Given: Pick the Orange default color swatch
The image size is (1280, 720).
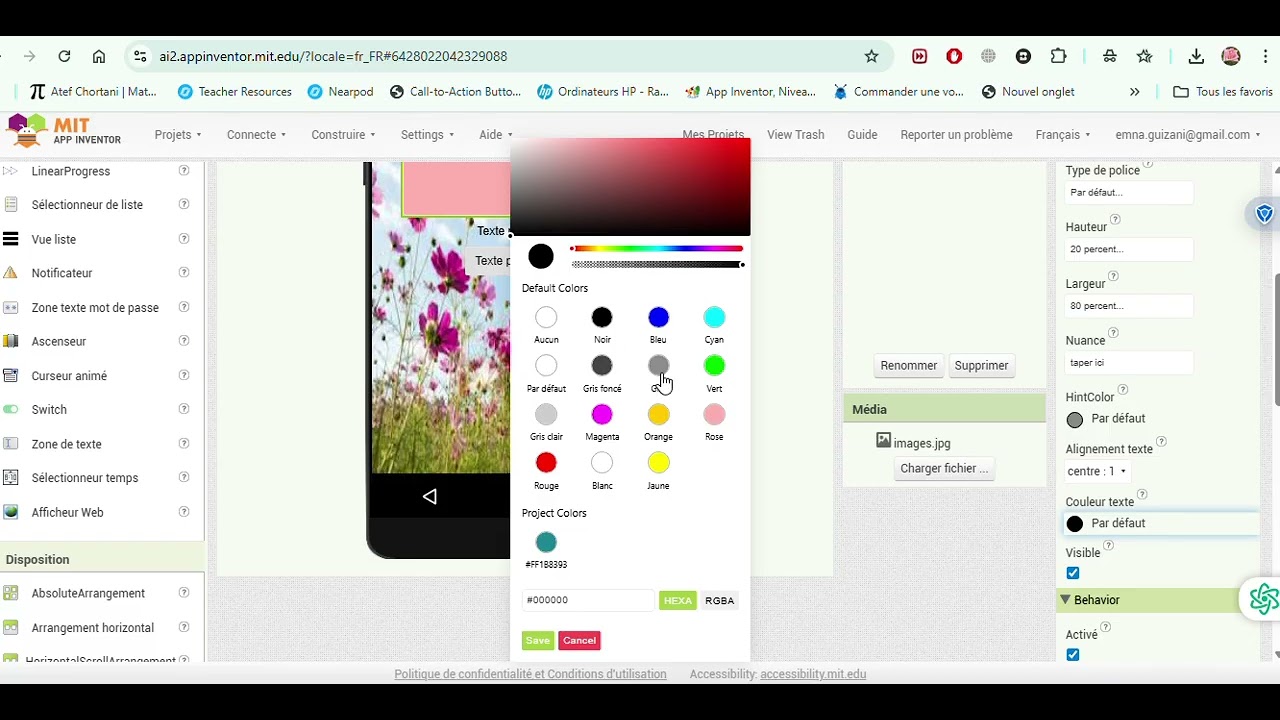Looking at the screenshot, I should tap(658, 414).
